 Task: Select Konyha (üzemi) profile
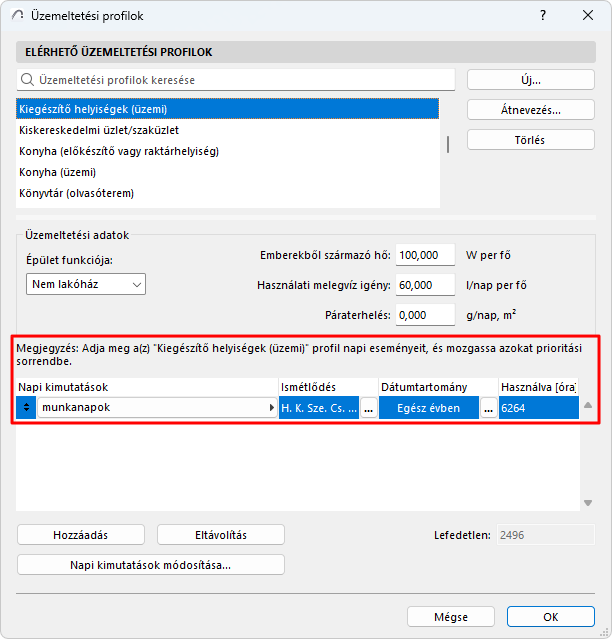click(x=58, y=172)
